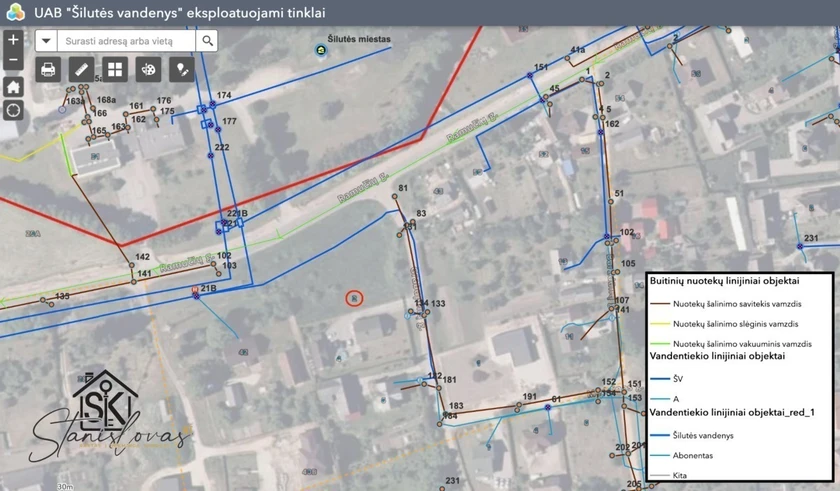Click legend entry 'Nuotekų šalinimo savitekis vamzdis'
This screenshot has width=840, height=491.
coord(737,304)
